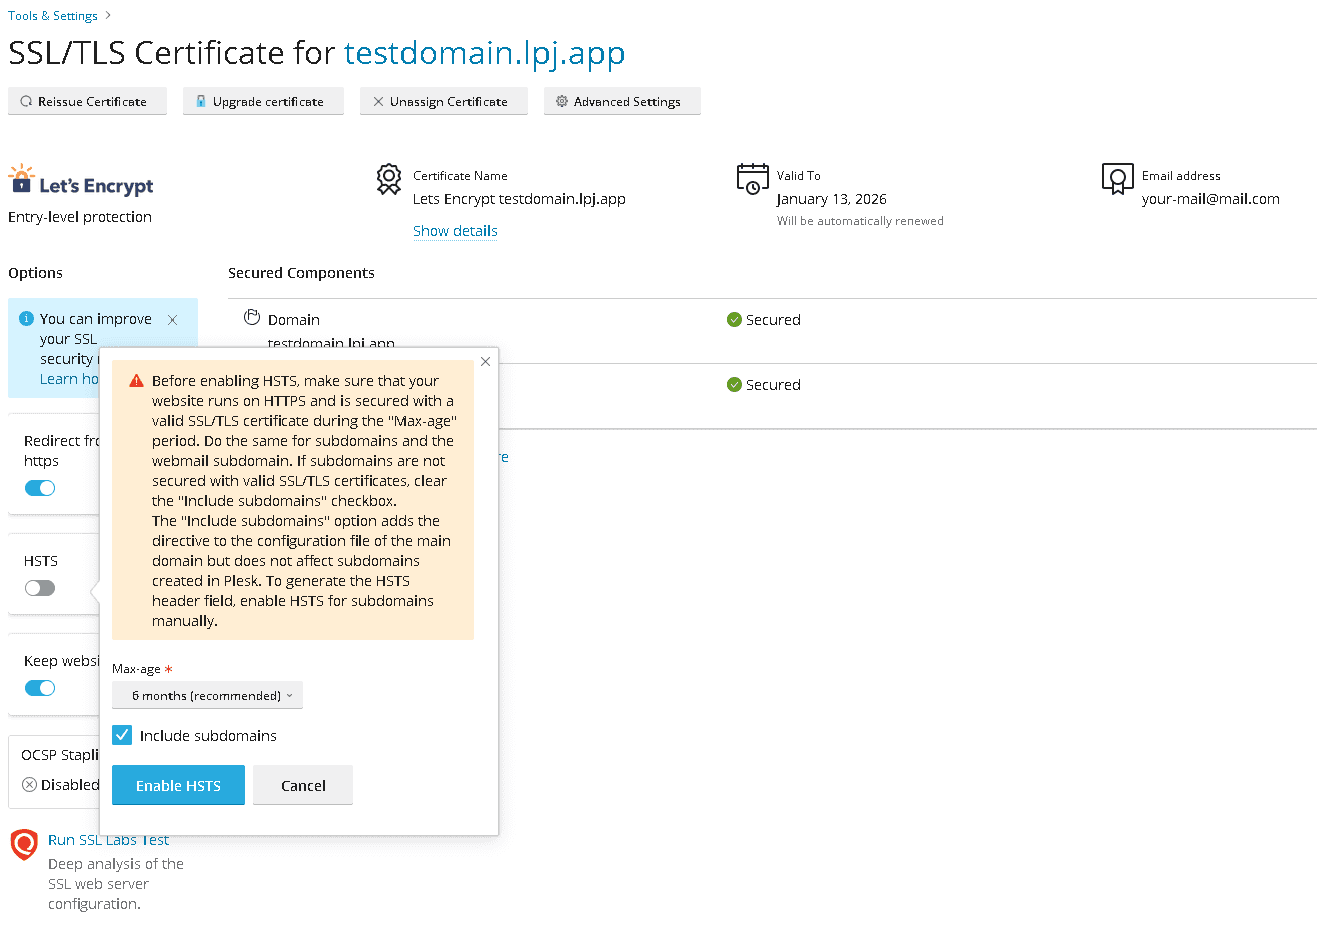Screen dimensions: 1317x925
Task: Dismiss the SSL security improvement tip
Action: coord(173,320)
